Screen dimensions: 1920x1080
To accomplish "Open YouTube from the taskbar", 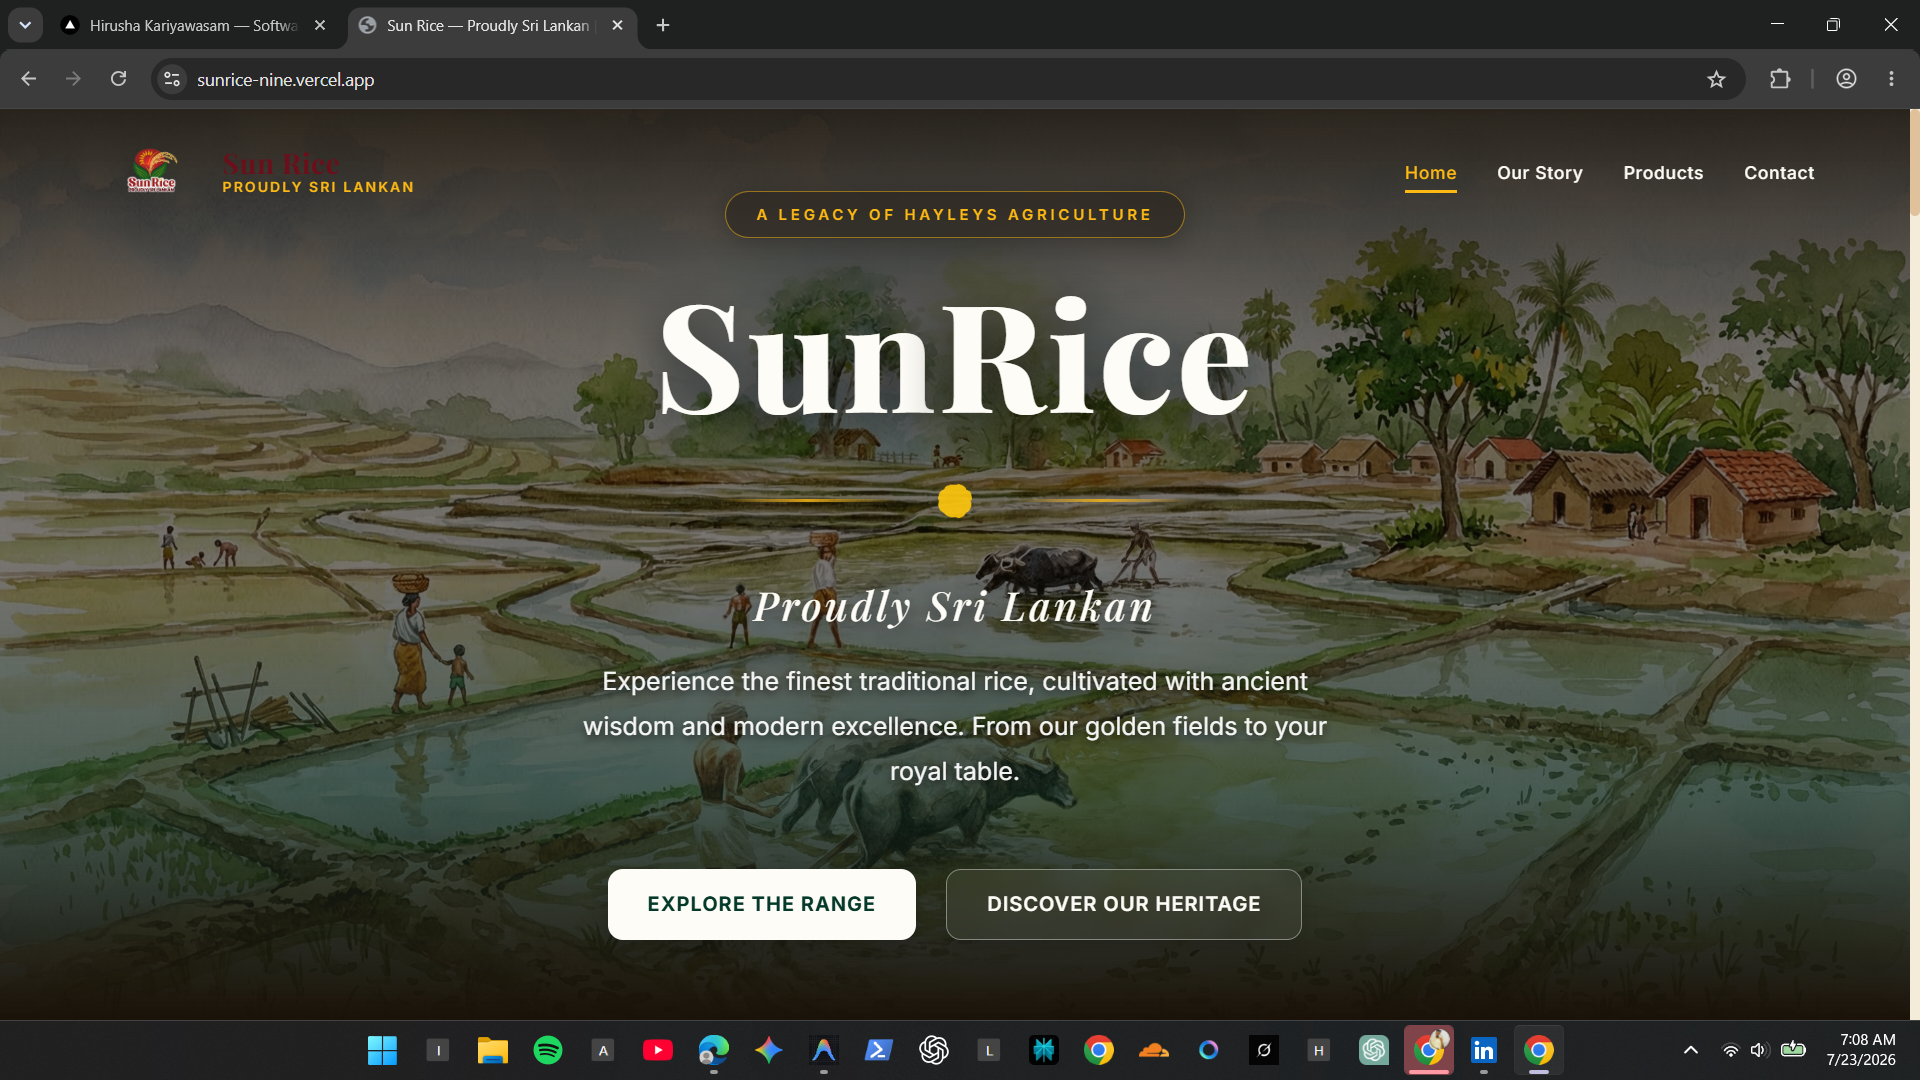I will pos(658,1050).
